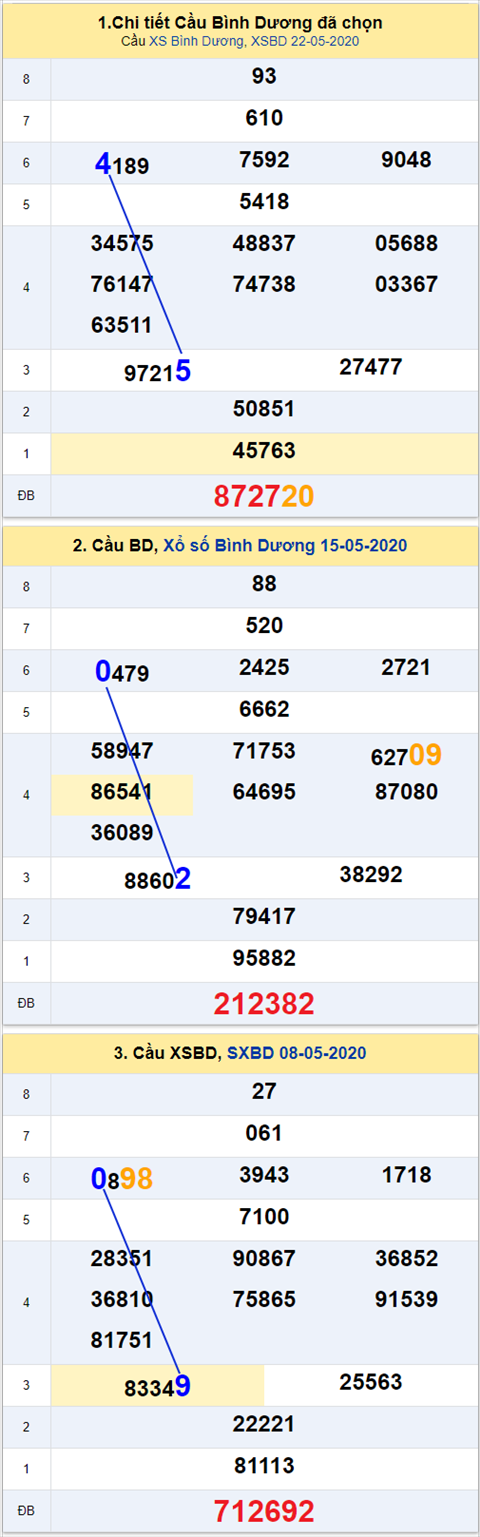This screenshot has height=1537, width=480.
Task: Click the number 4189 with blue 4
Action: pos(122,165)
